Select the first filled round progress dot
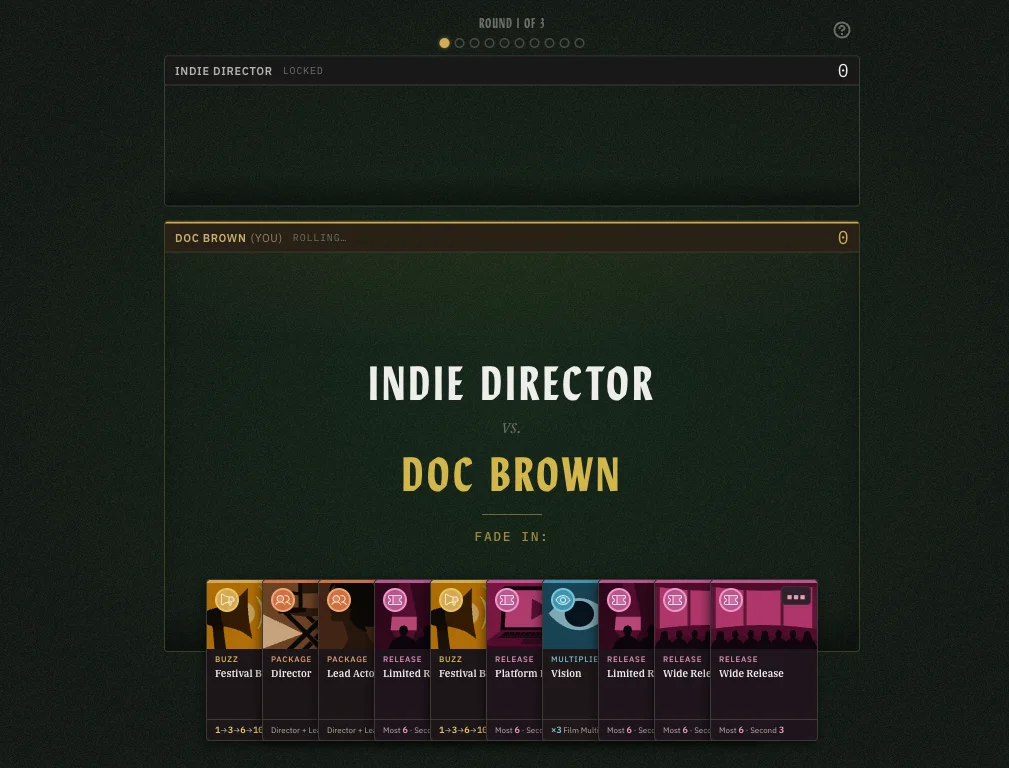1009x768 pixels. pos(444,43)
